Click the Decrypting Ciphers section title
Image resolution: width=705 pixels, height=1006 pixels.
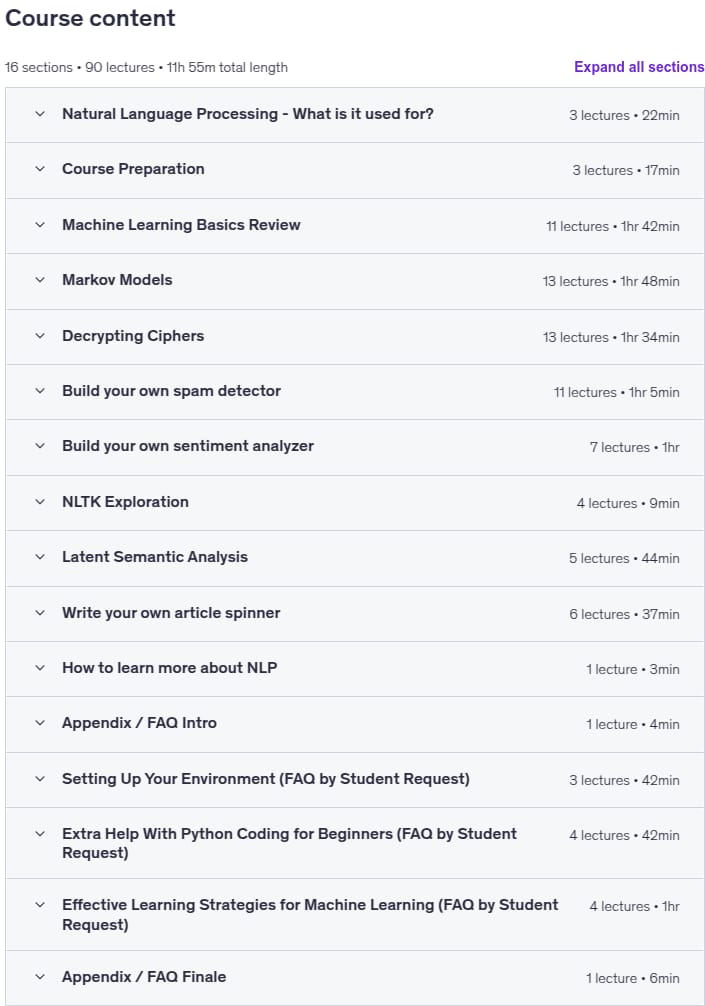click(133, 336)
